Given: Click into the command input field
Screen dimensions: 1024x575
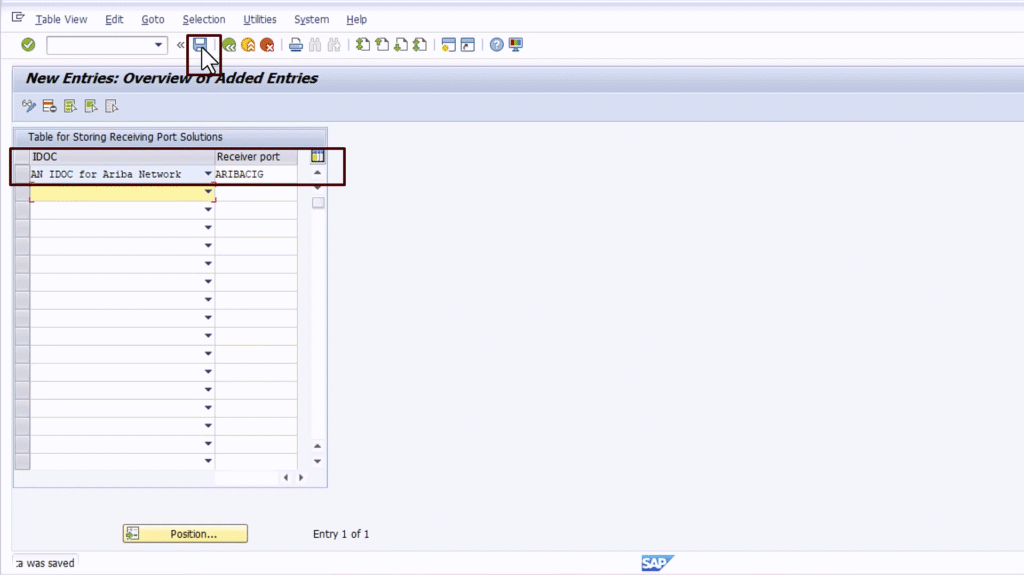Looking at the screenshot, I should coord(100,45).
